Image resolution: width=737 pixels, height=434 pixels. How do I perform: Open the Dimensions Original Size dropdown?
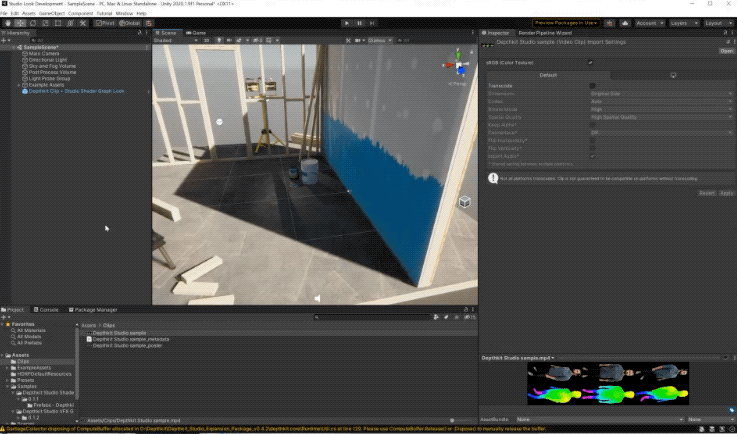click(661, 94)
